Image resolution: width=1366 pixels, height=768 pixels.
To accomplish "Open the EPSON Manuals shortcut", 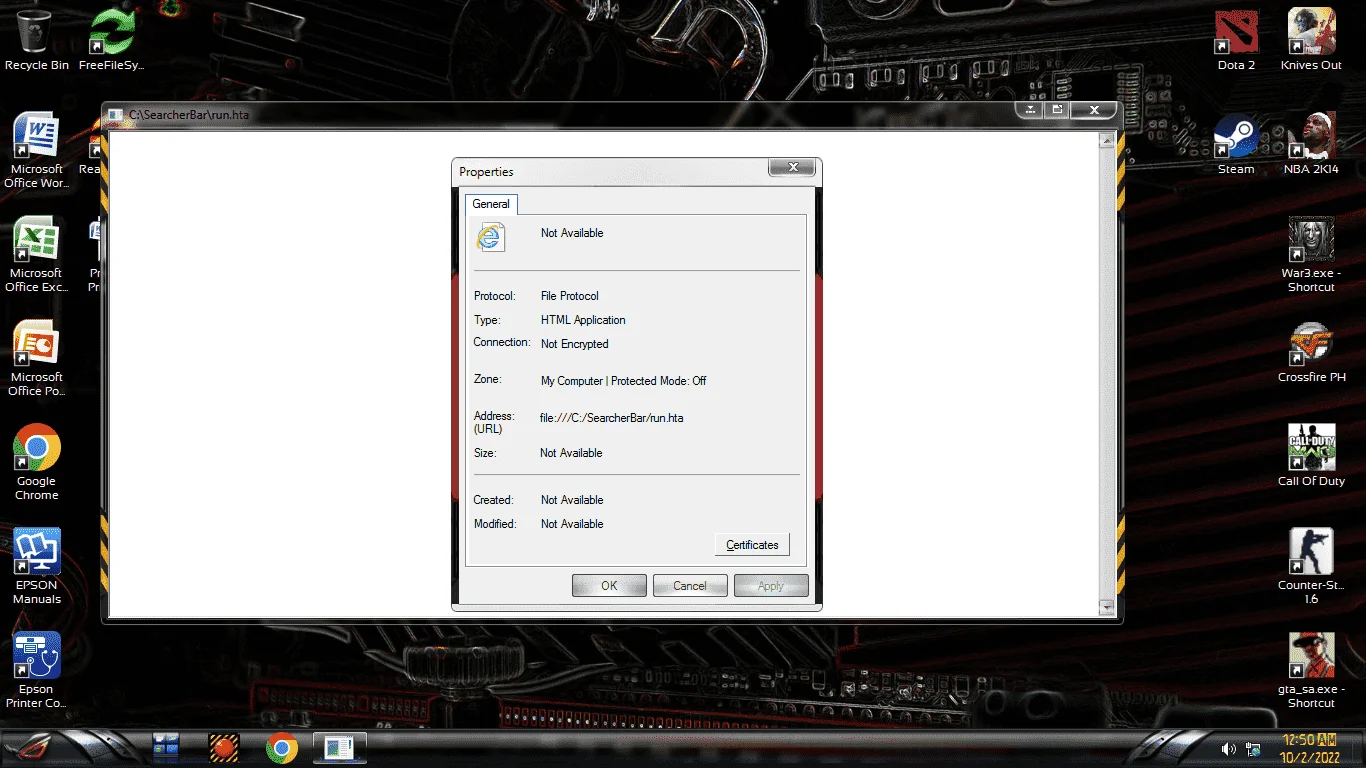I will pos(37,566).
